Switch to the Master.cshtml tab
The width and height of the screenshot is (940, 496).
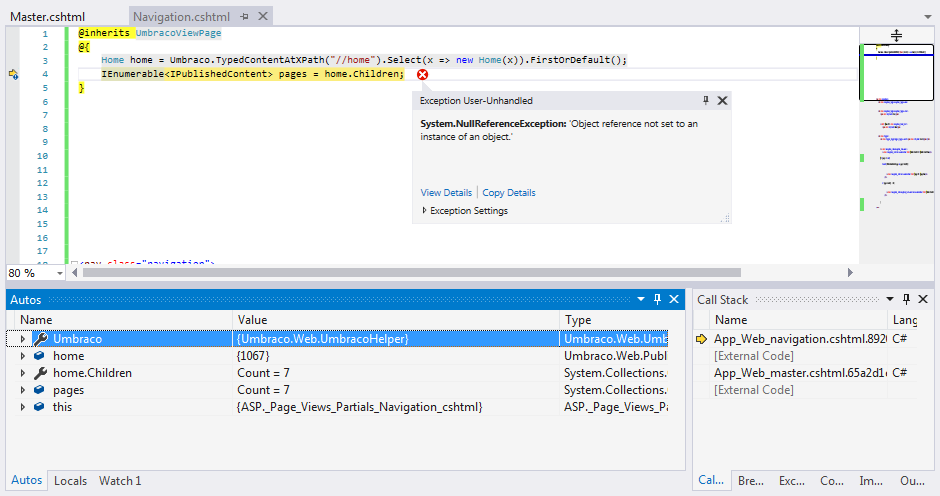[47, 17]
